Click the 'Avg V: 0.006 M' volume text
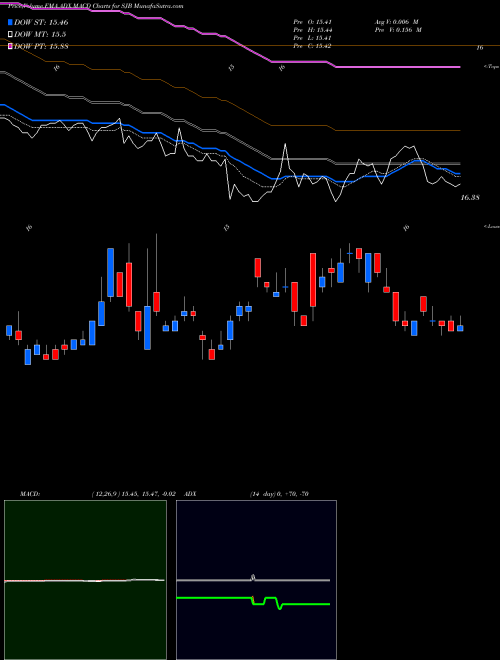The width and height of the screenshot is (500, 660). click(x=396, y=22)
